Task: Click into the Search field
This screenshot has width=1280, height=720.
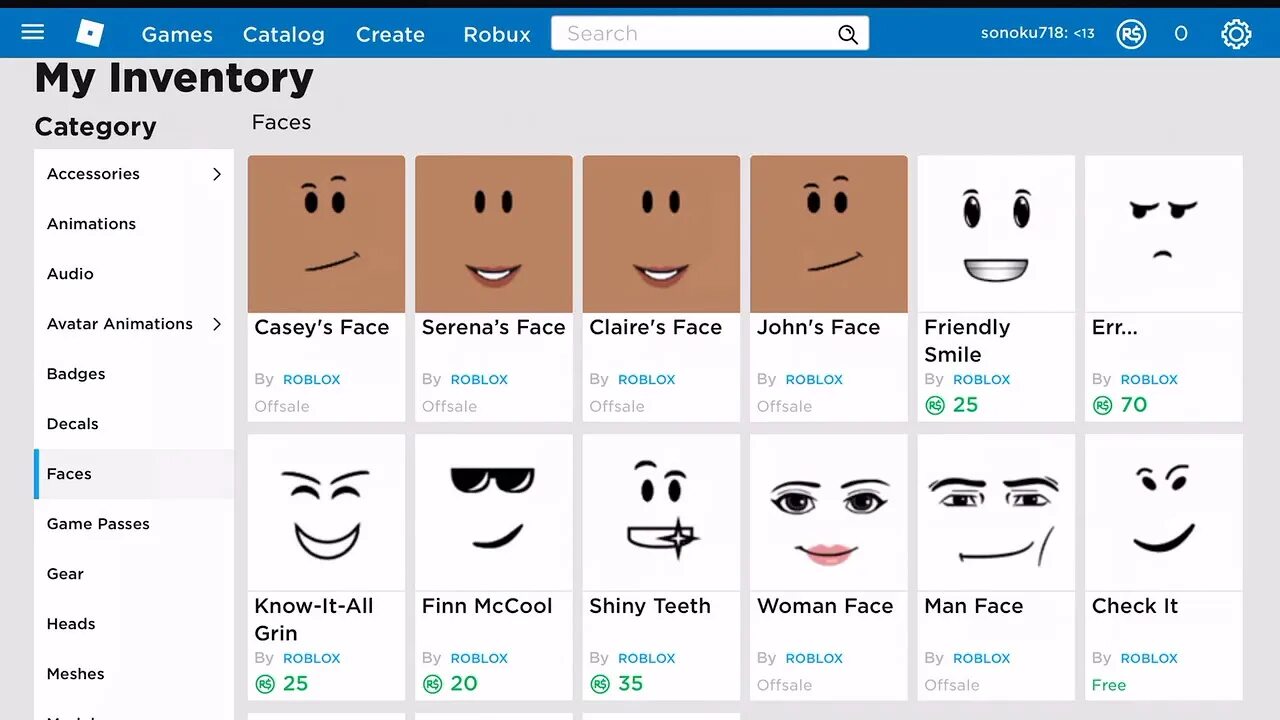Action: pyautogui.click(x=710, y=33)
